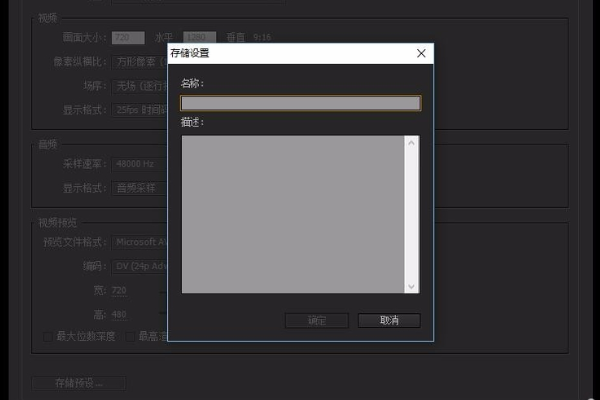Screen dimensions: 600x400
Task: Open the 场序 field order dropdown
Action: (140, 86)
